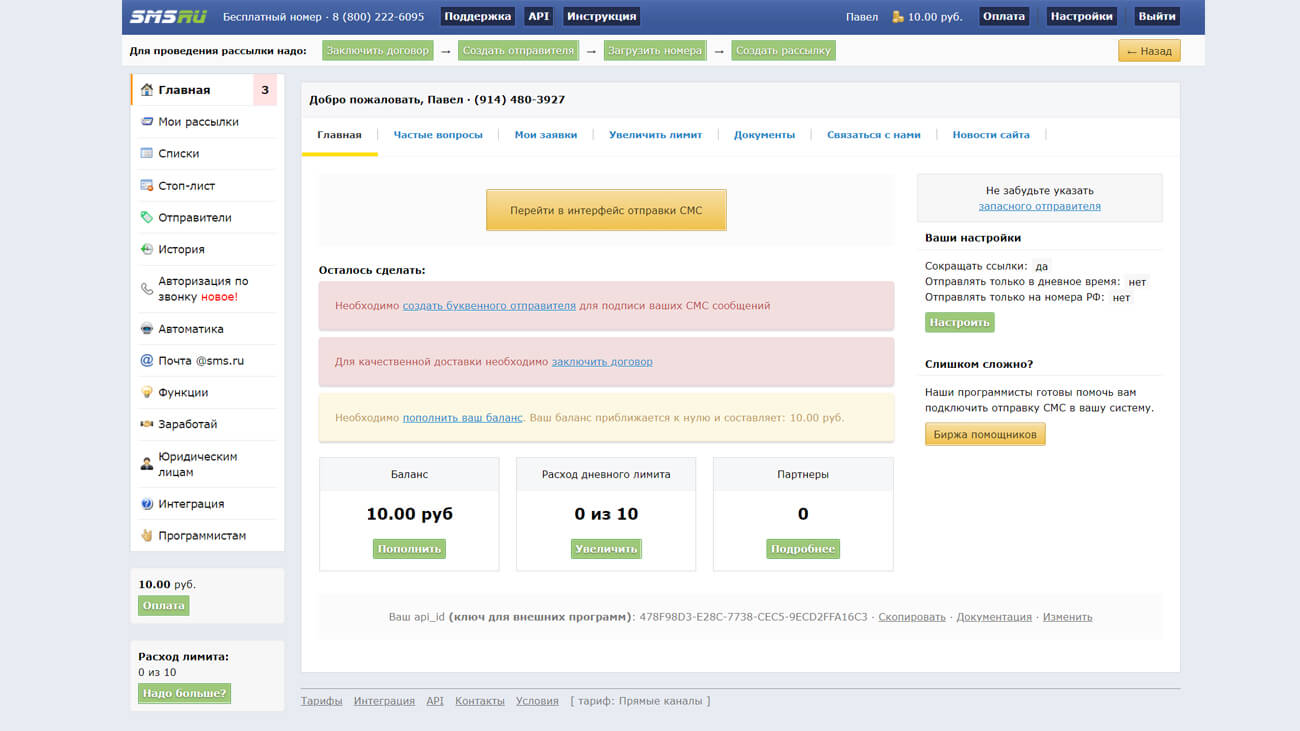Click the green Настроить button
The height and width of the screenshot is (731, 1300).
pyautogui.click(x=959, y=322)
